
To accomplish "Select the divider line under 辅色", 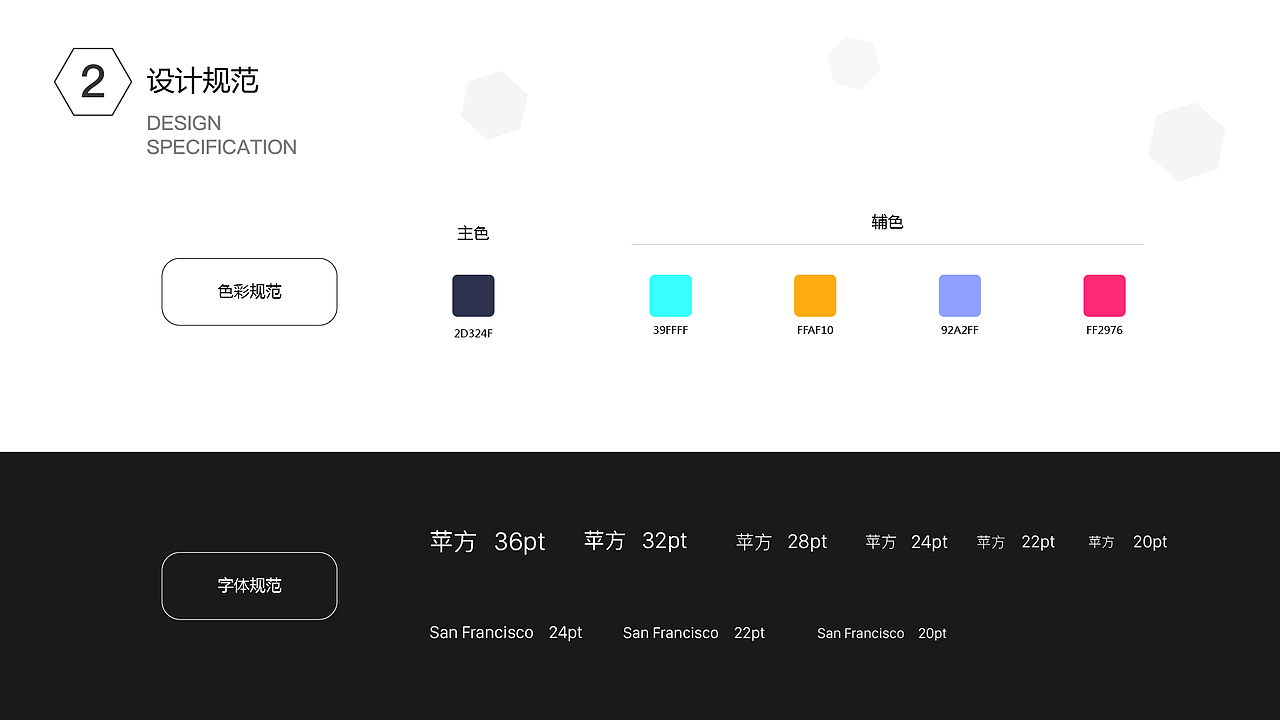I will 888,243.
